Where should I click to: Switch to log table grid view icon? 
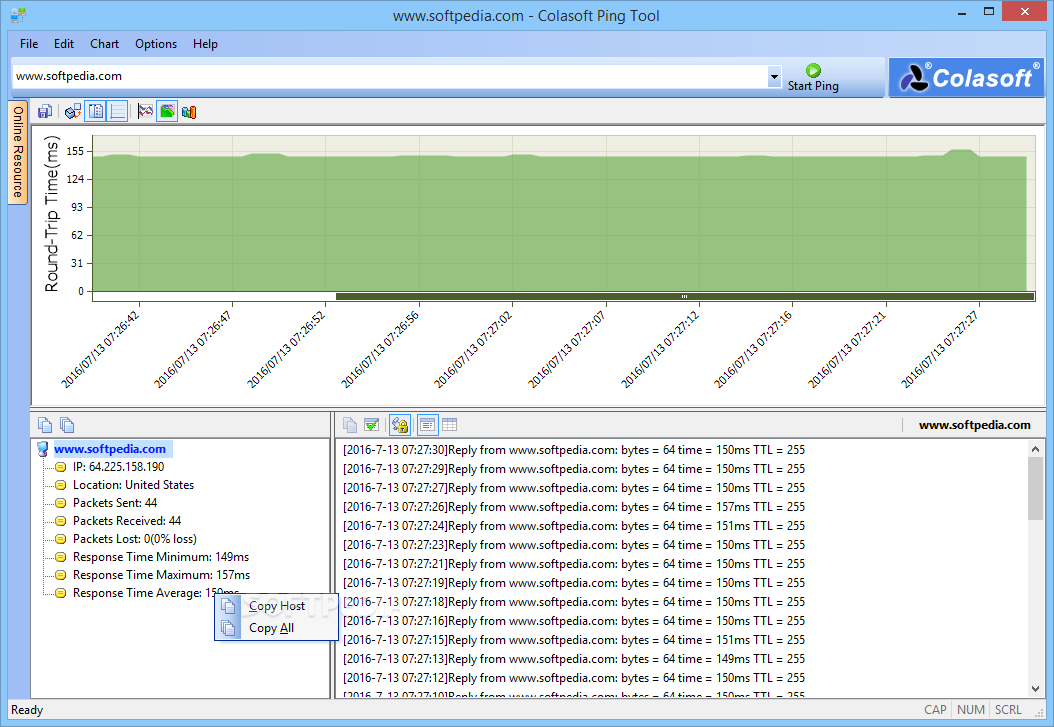tap(450, 425)
